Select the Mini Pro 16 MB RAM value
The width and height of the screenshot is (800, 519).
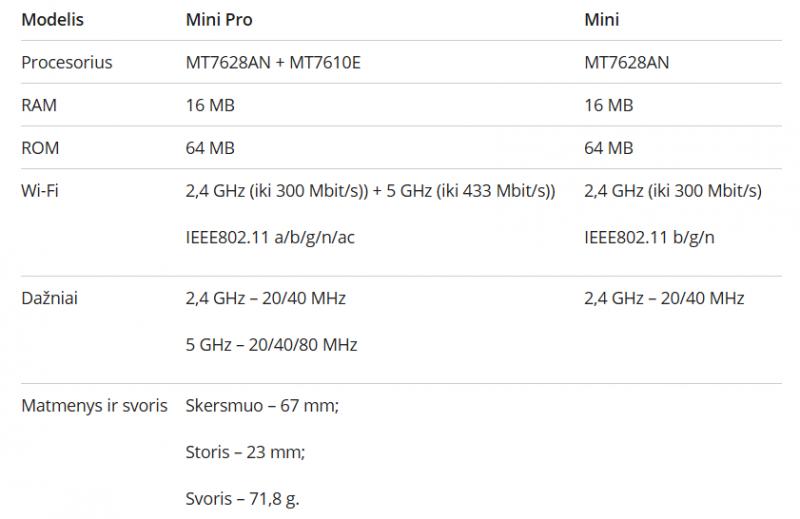(210, 105)
